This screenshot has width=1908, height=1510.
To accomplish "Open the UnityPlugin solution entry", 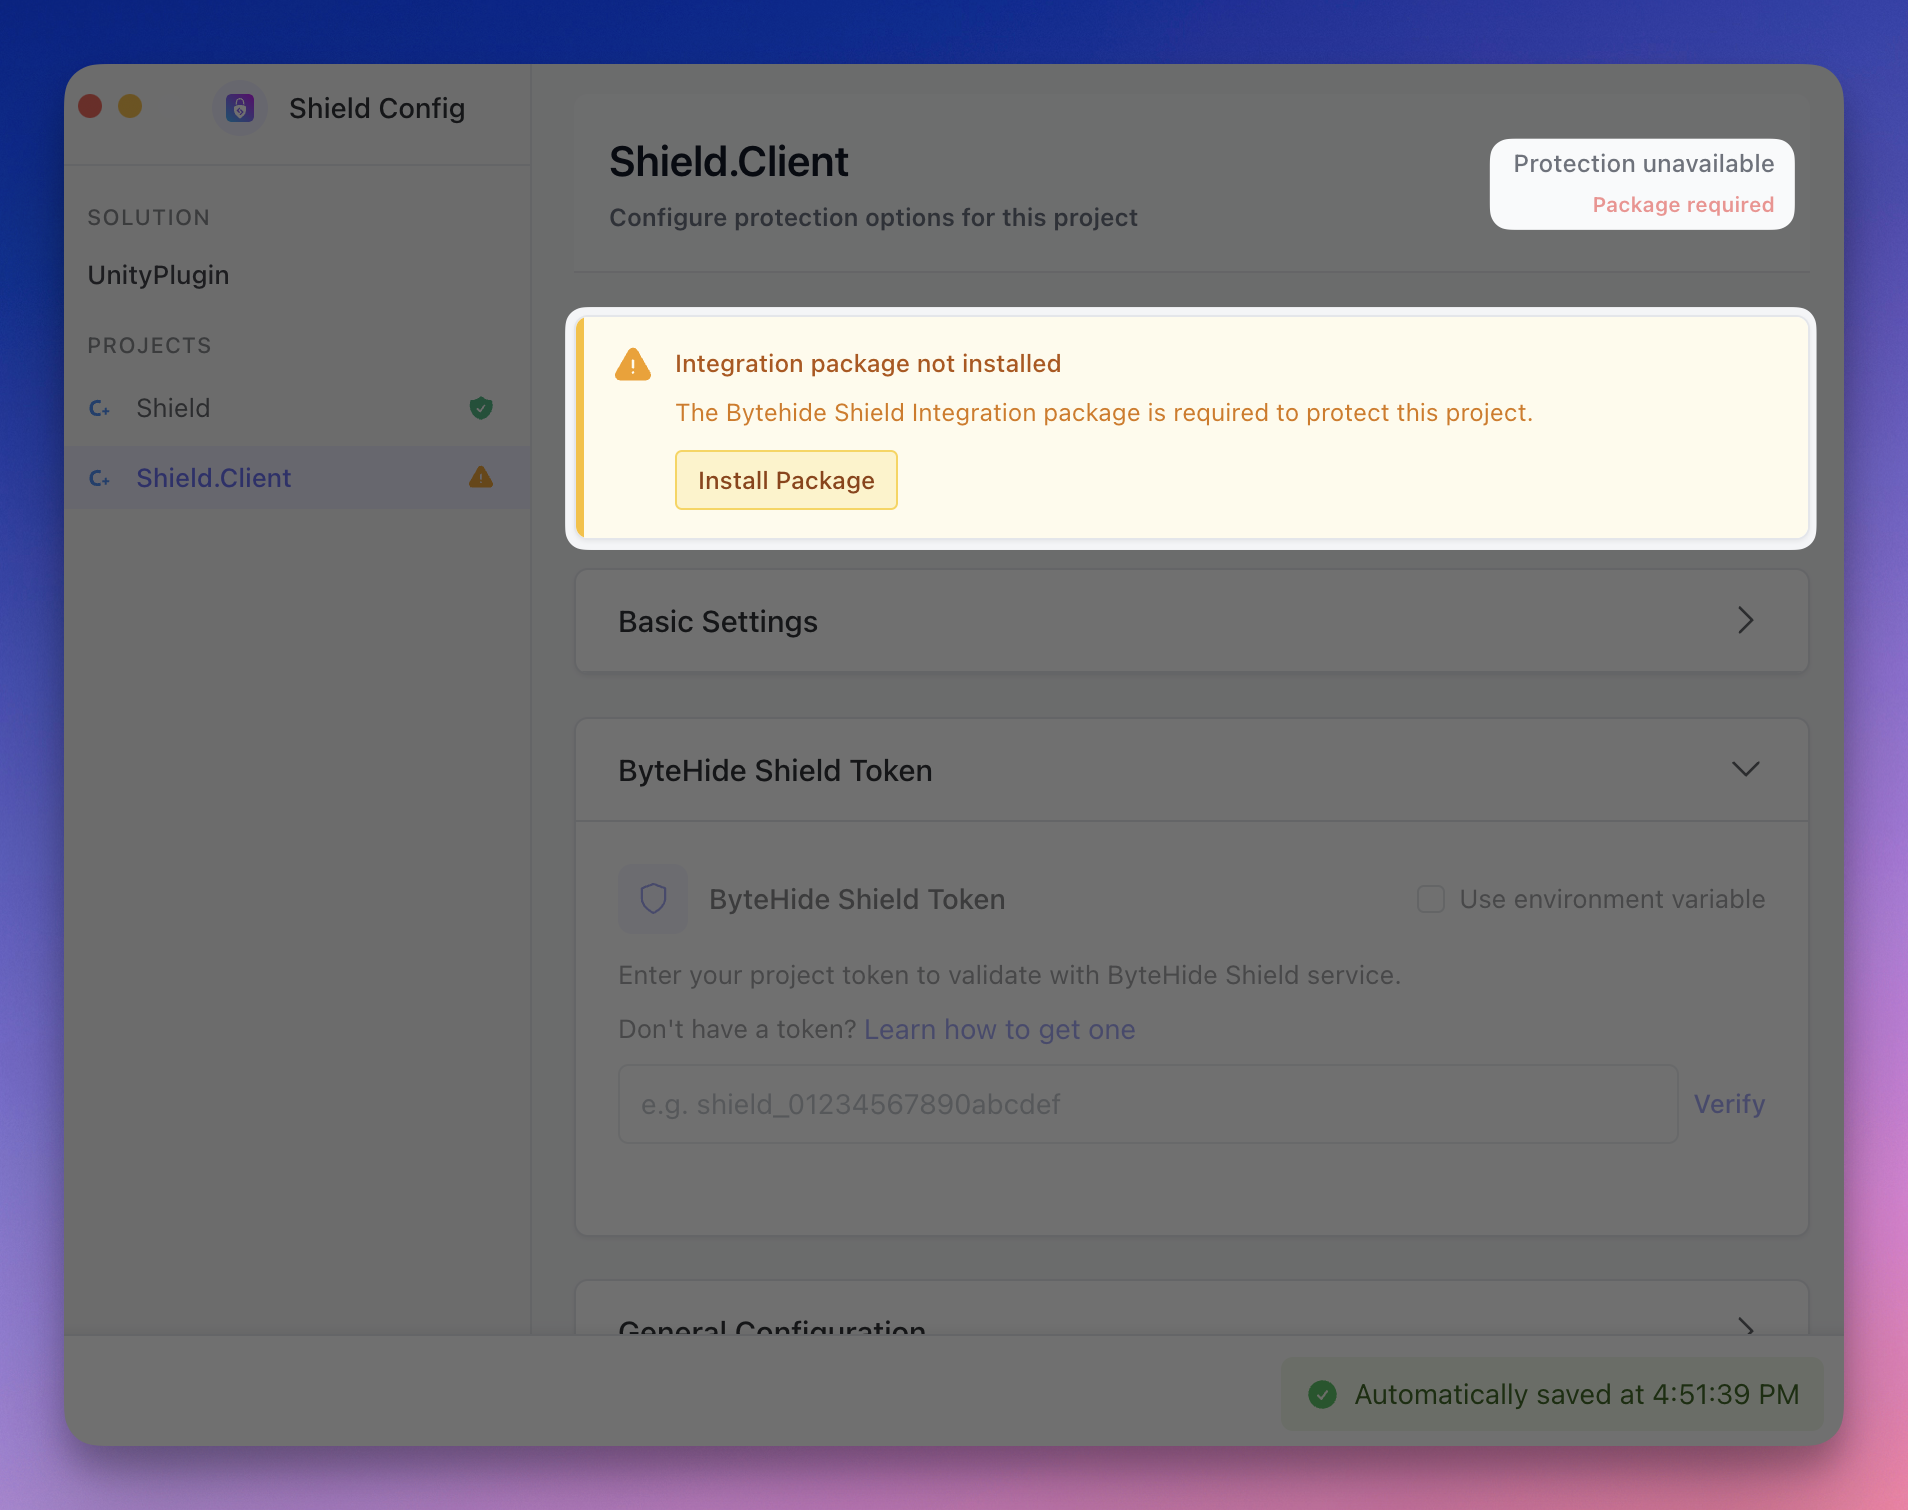I will pos(158,275).
